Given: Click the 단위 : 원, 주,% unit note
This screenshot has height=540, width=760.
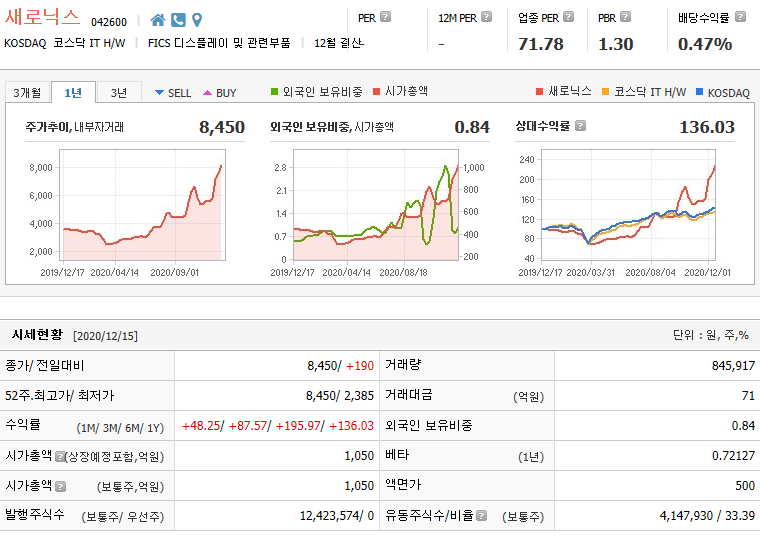Looking at the screenshot, I should [711, 335].
